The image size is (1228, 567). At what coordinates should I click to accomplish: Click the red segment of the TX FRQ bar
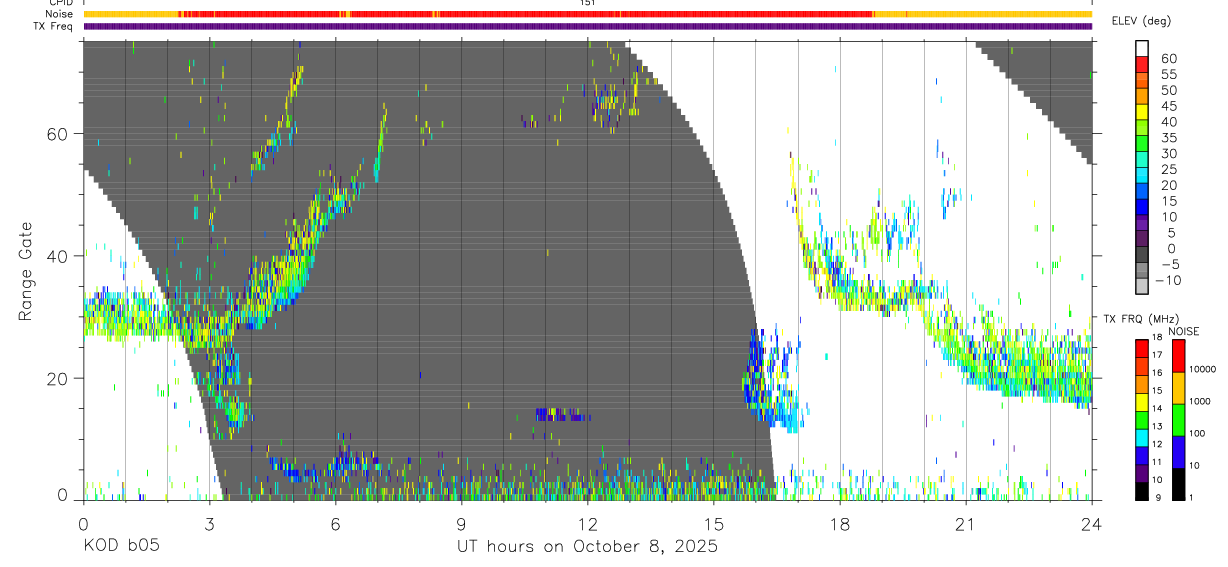click(1142, 347)
